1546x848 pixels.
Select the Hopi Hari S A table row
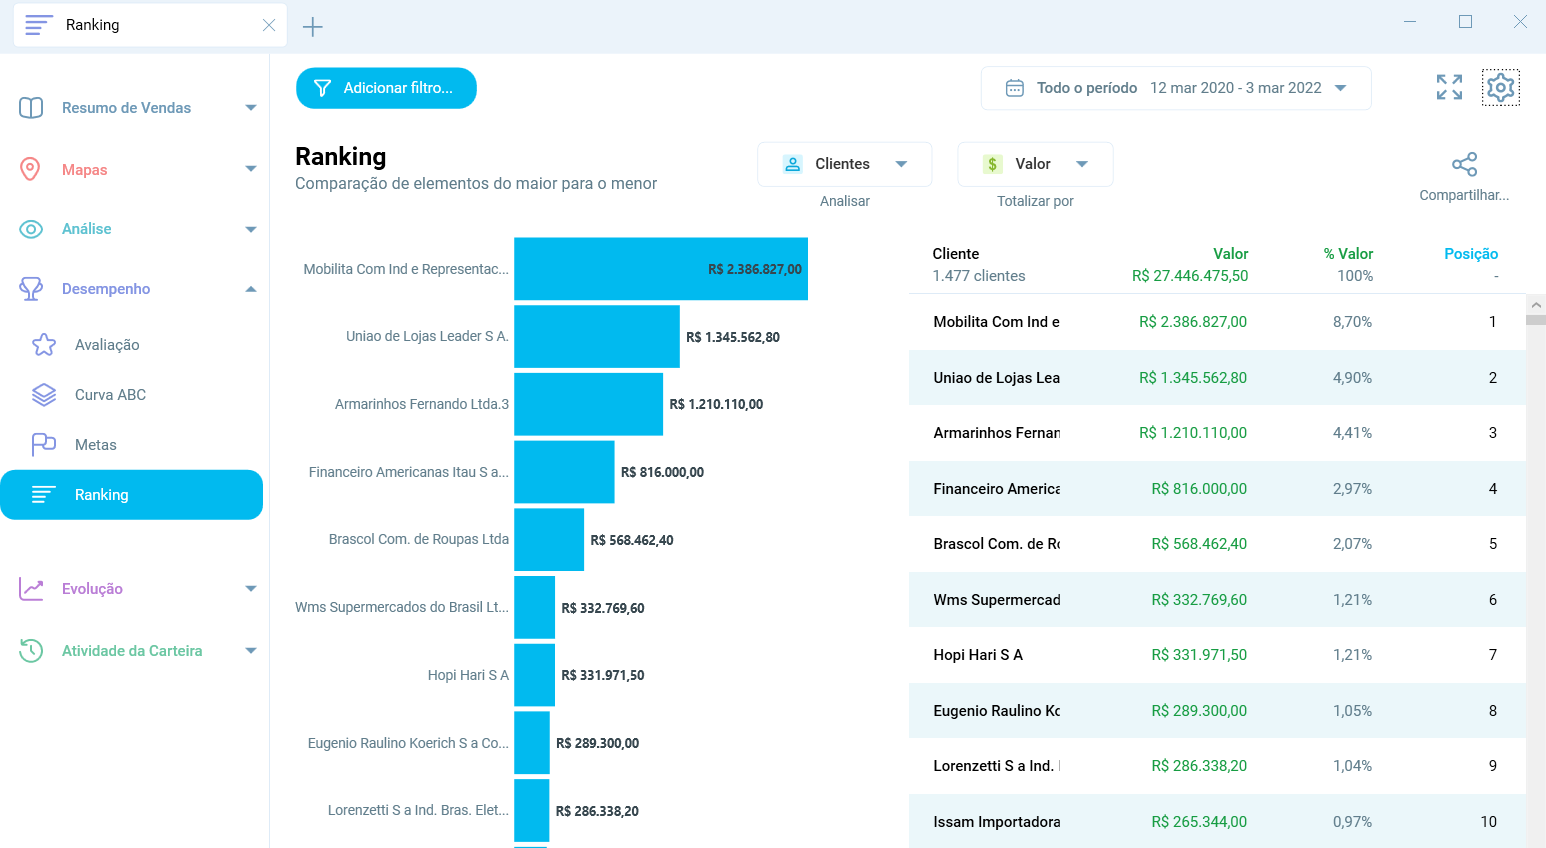click(1217, 655)
